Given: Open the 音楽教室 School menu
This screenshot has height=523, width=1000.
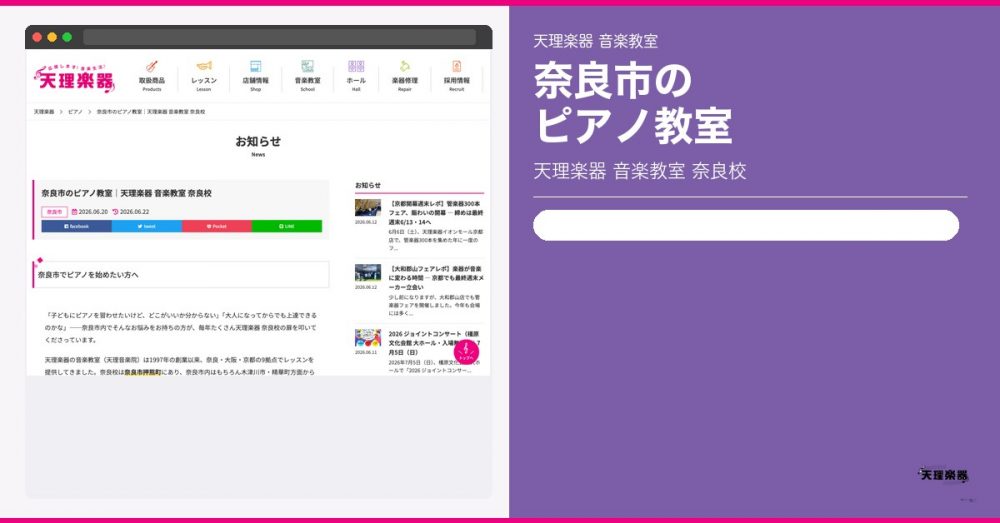Looking at the screenshot, I should point(307,77).
